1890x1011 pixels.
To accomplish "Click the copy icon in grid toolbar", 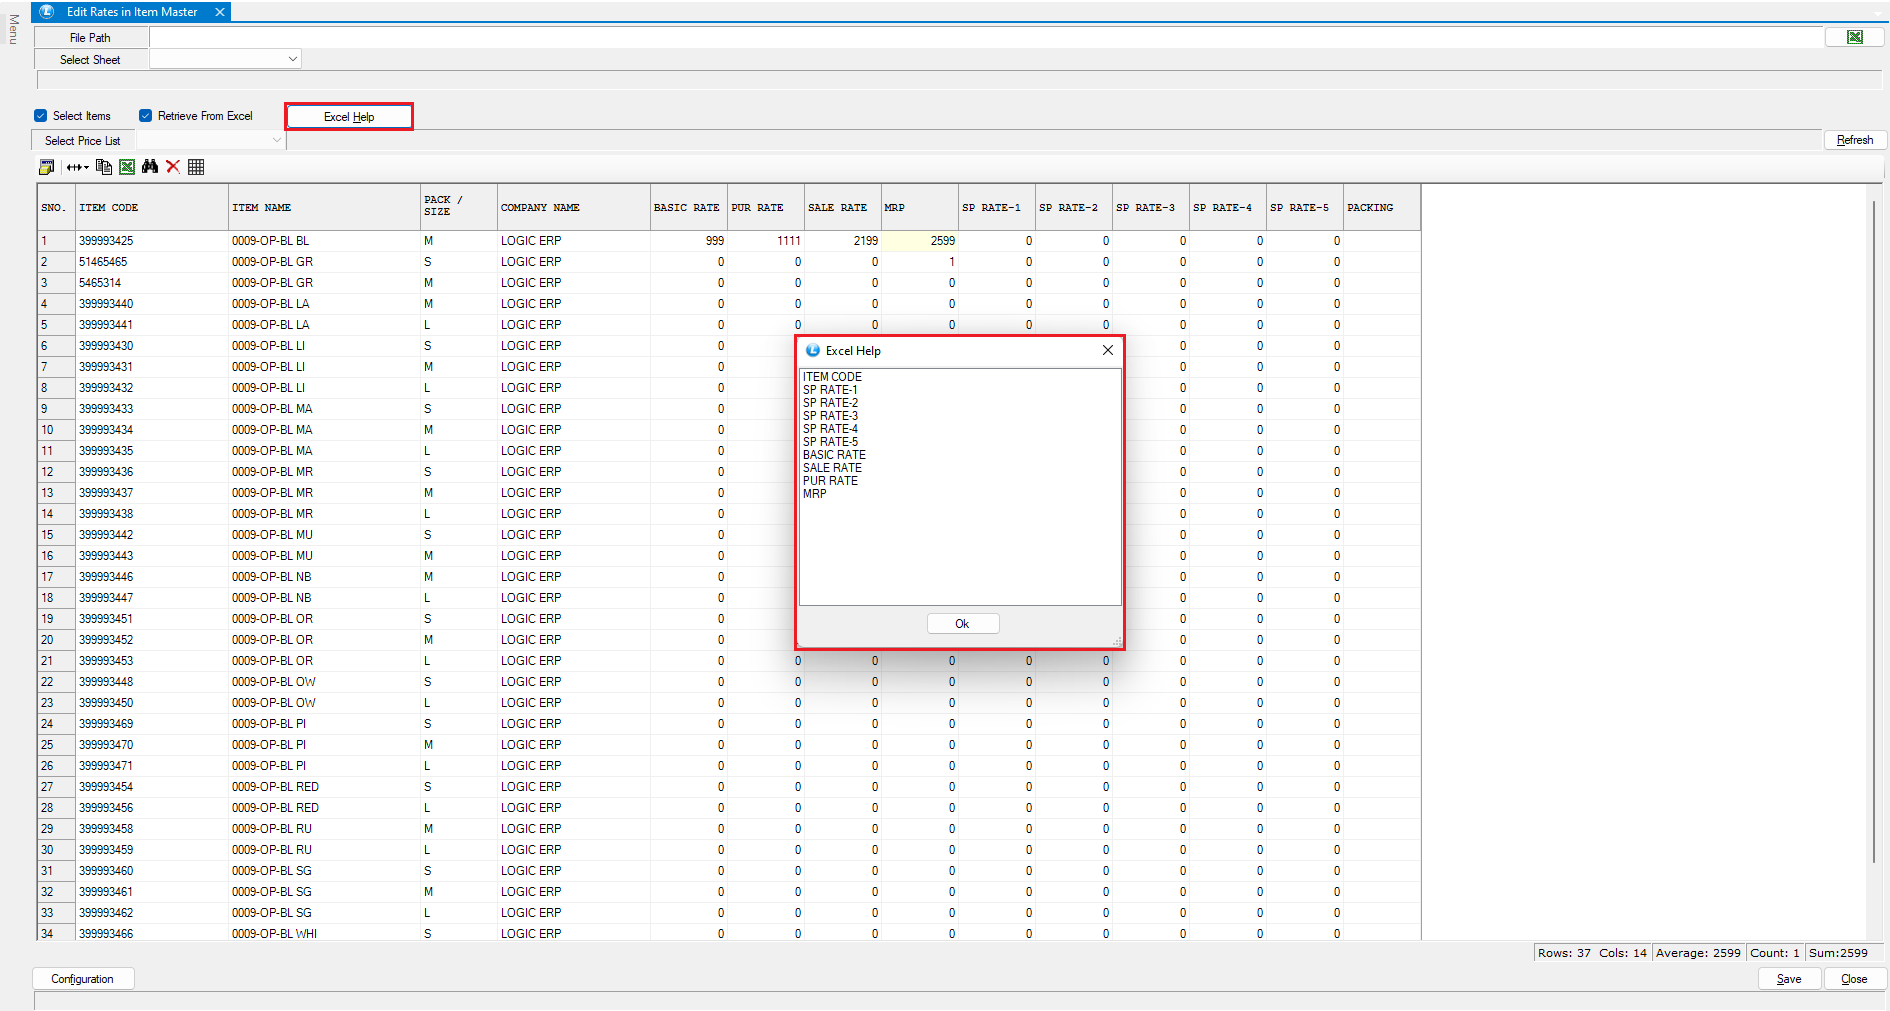I will click(x=104, y=167).
